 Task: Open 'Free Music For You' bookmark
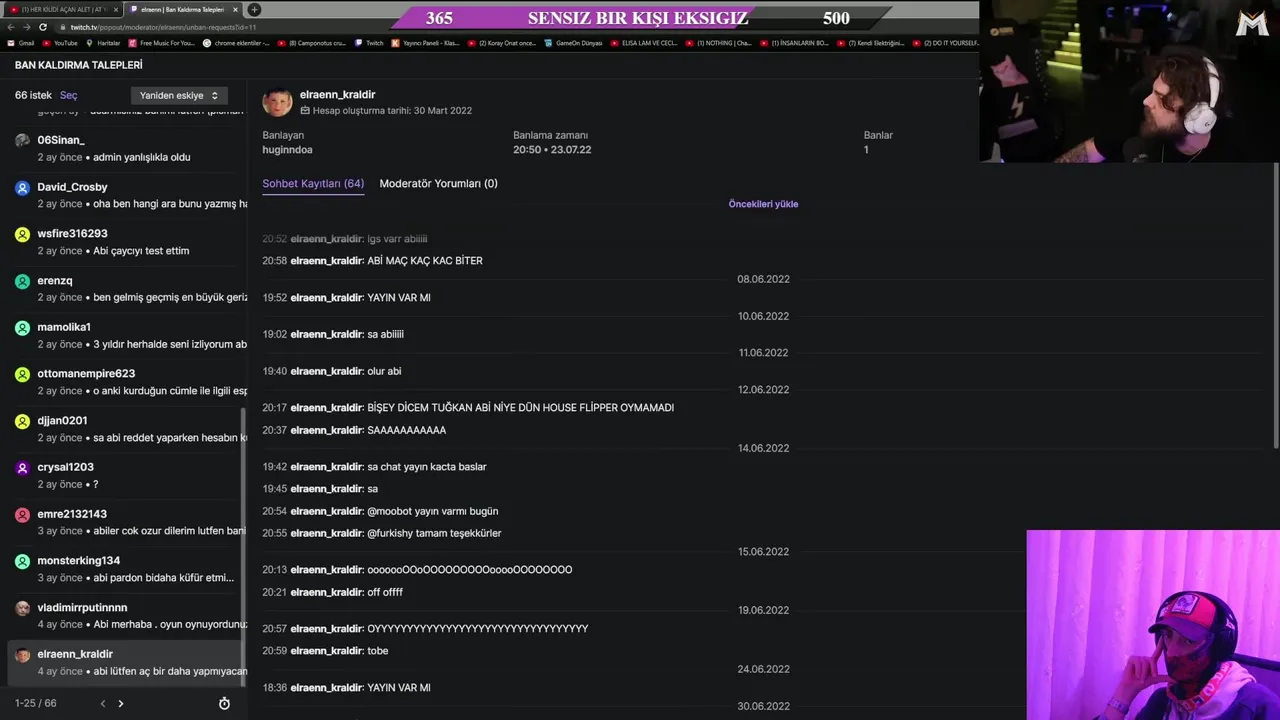(162, 43)
